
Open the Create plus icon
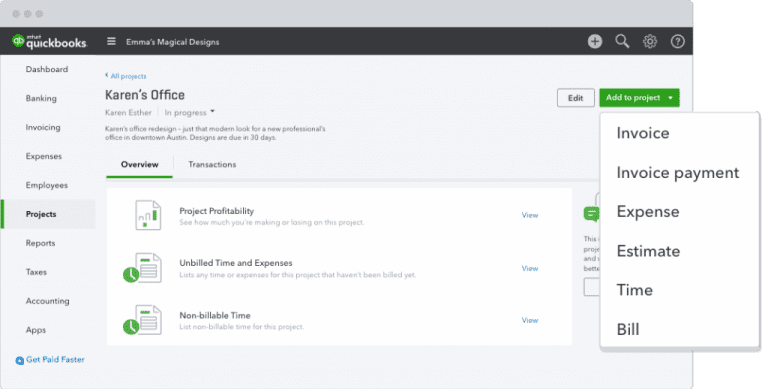(595, 42)
